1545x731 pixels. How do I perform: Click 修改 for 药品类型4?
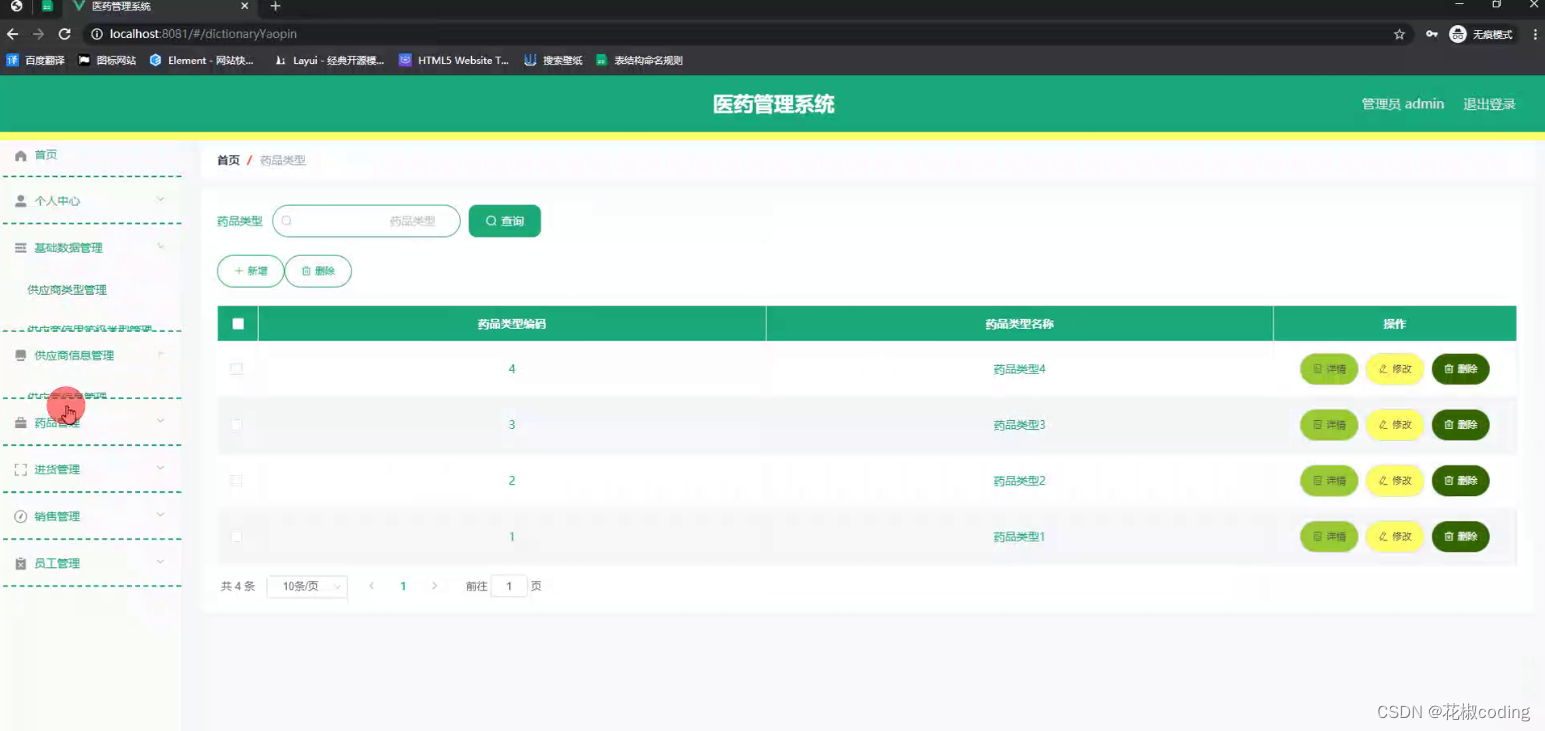pos(1395,369)
